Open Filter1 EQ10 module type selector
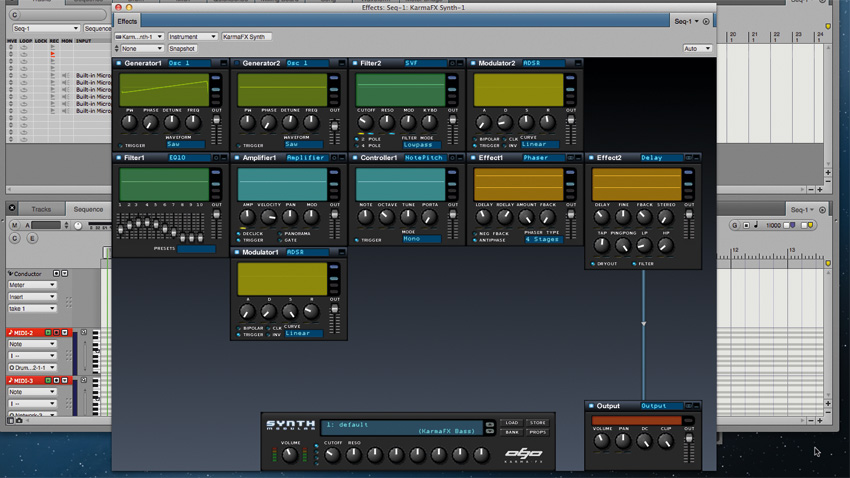Viewport: 850px width, 478px height. (x=188, y=158)
